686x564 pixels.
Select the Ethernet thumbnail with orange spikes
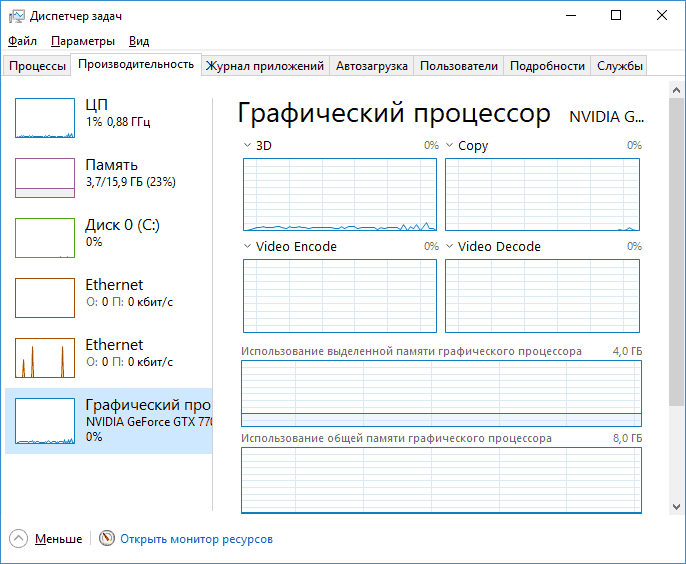[45, 357]
